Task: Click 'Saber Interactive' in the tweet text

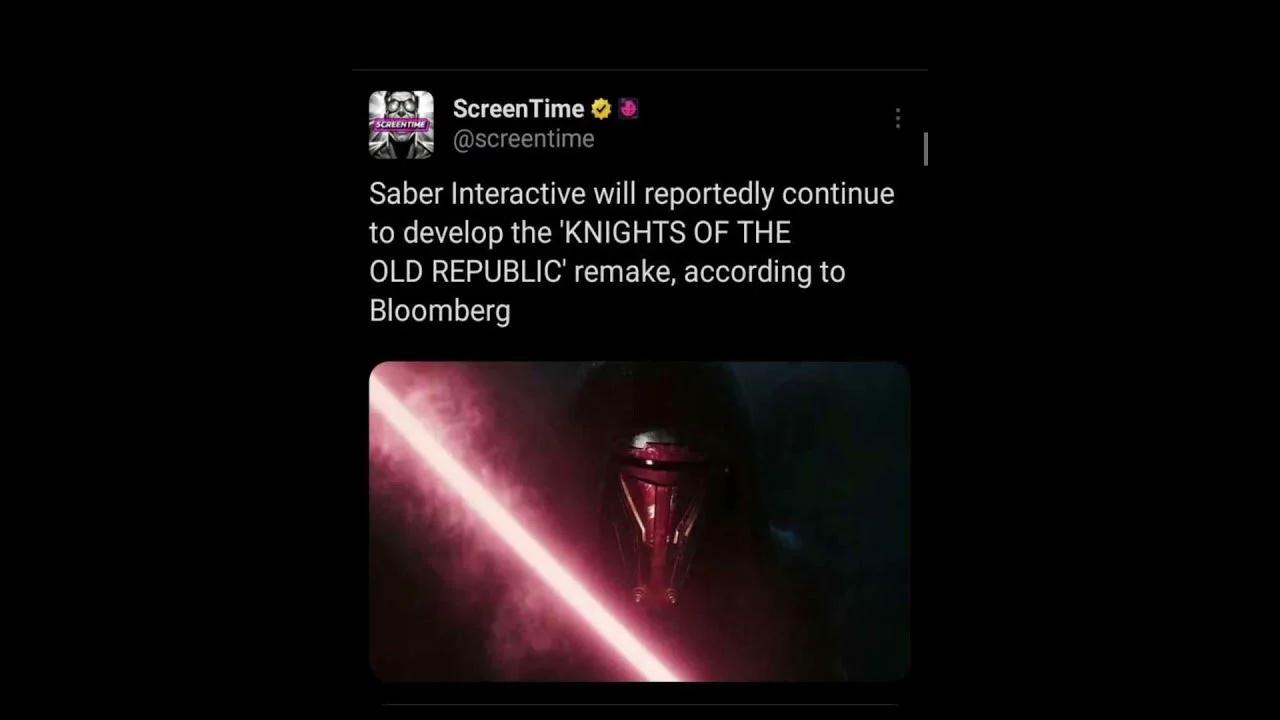Action: (477, 193)
